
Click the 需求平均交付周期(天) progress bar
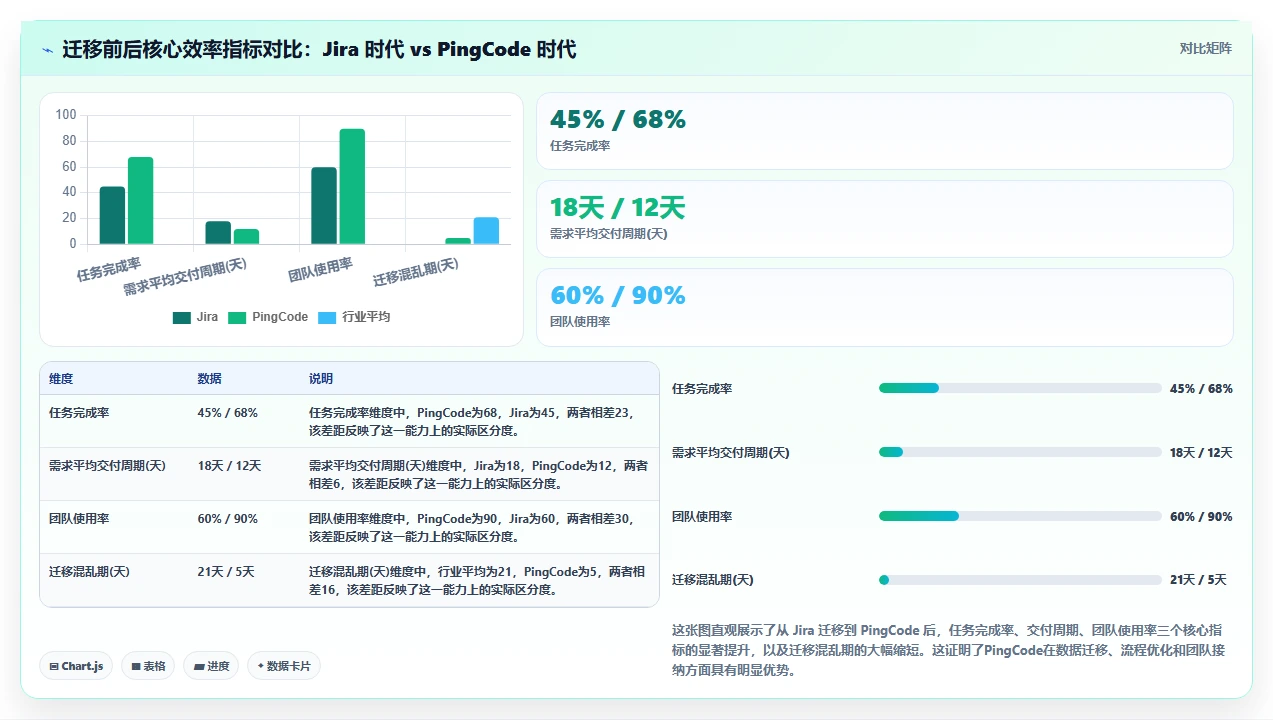click(1020, 452)
